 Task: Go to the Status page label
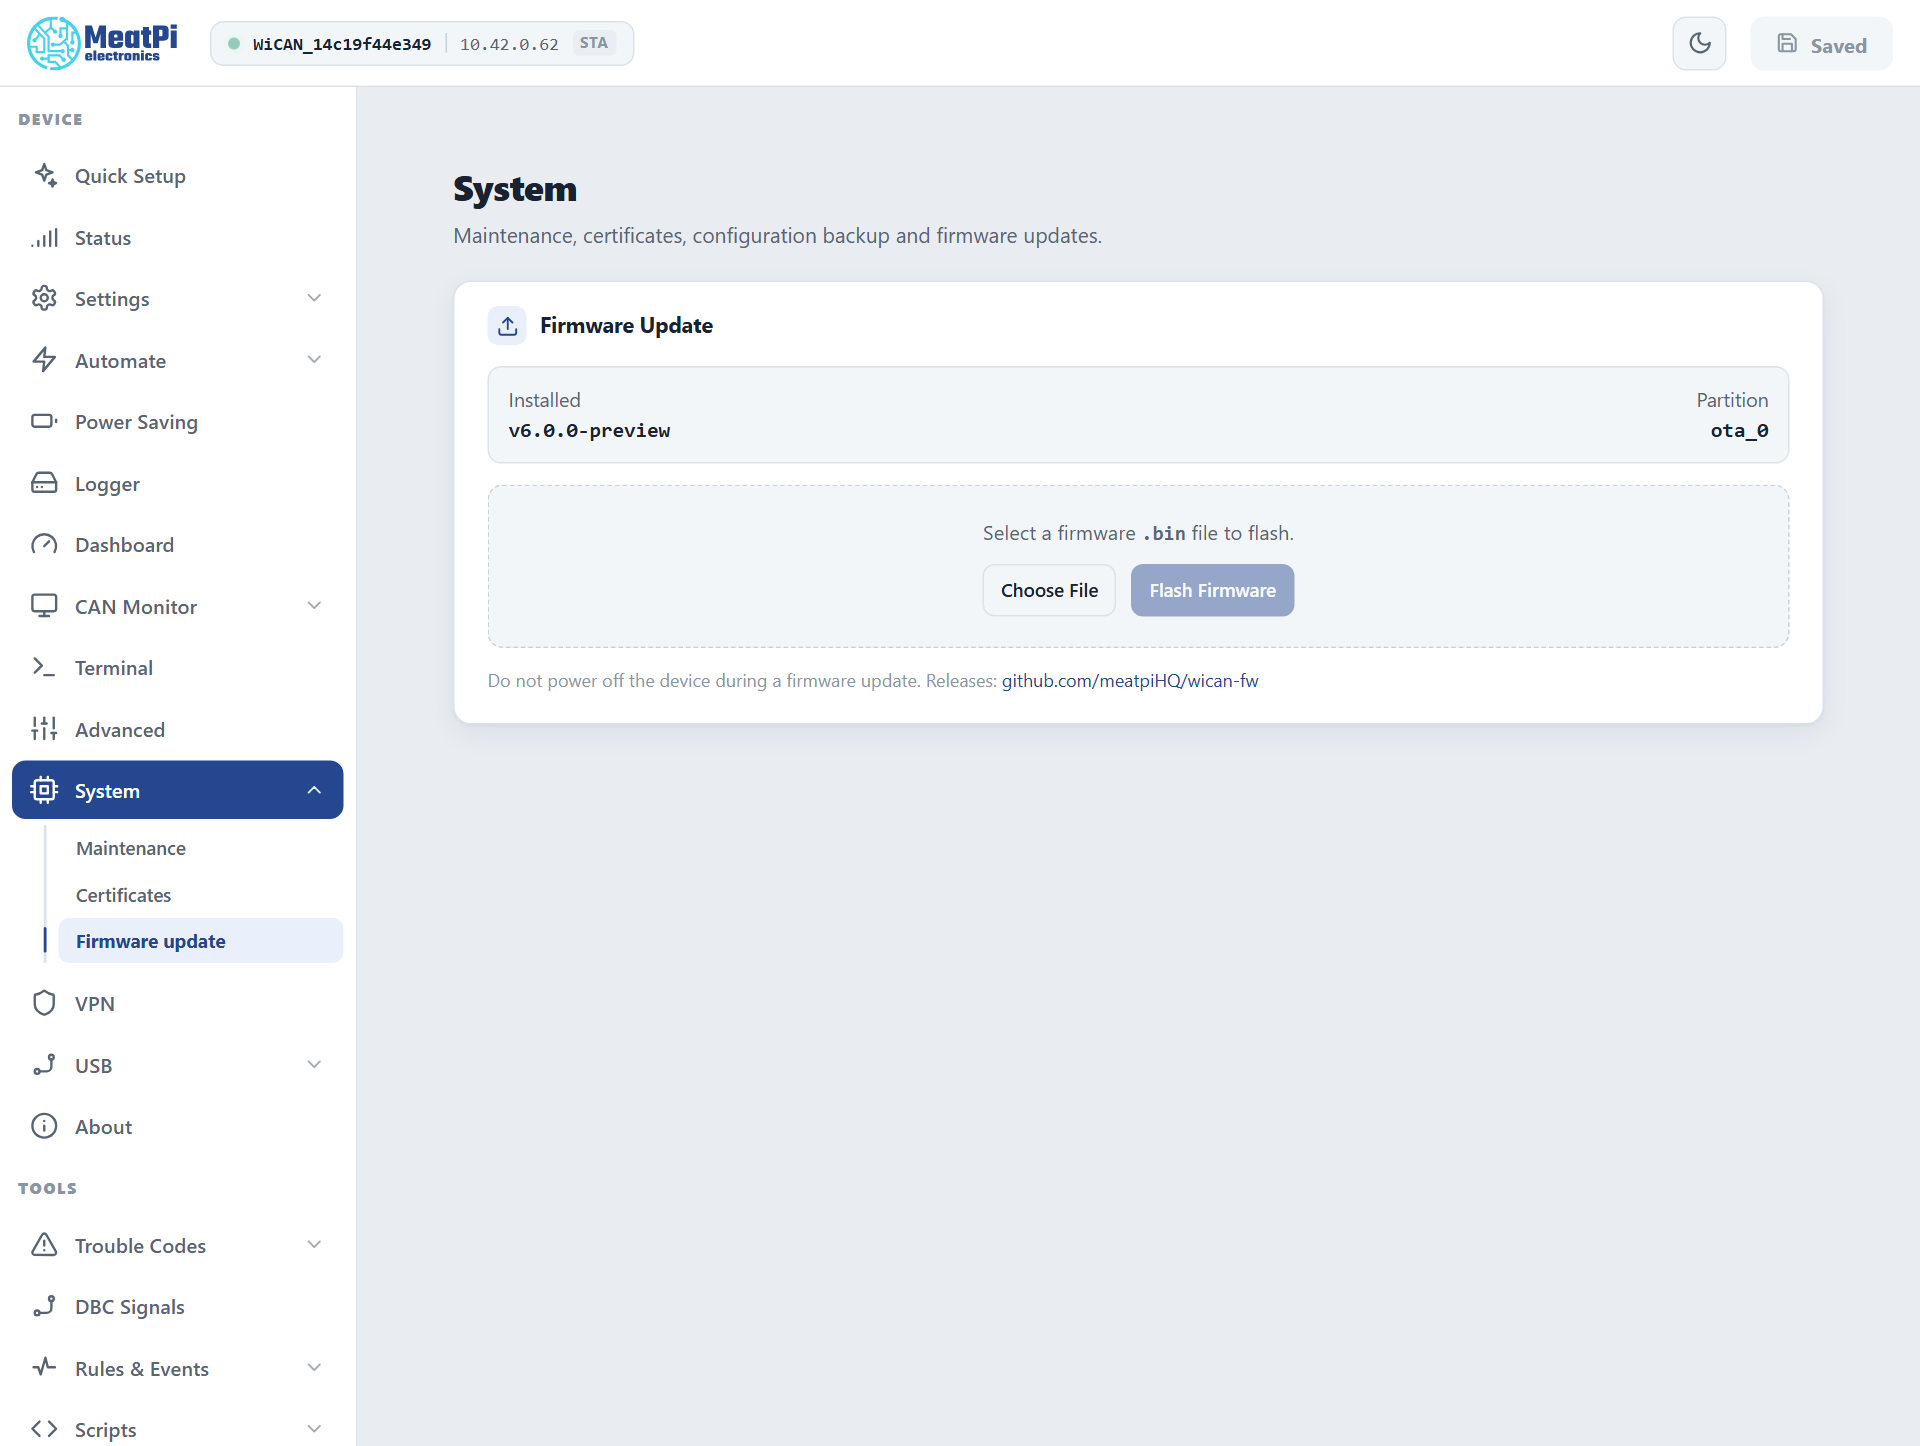(103, 238)
